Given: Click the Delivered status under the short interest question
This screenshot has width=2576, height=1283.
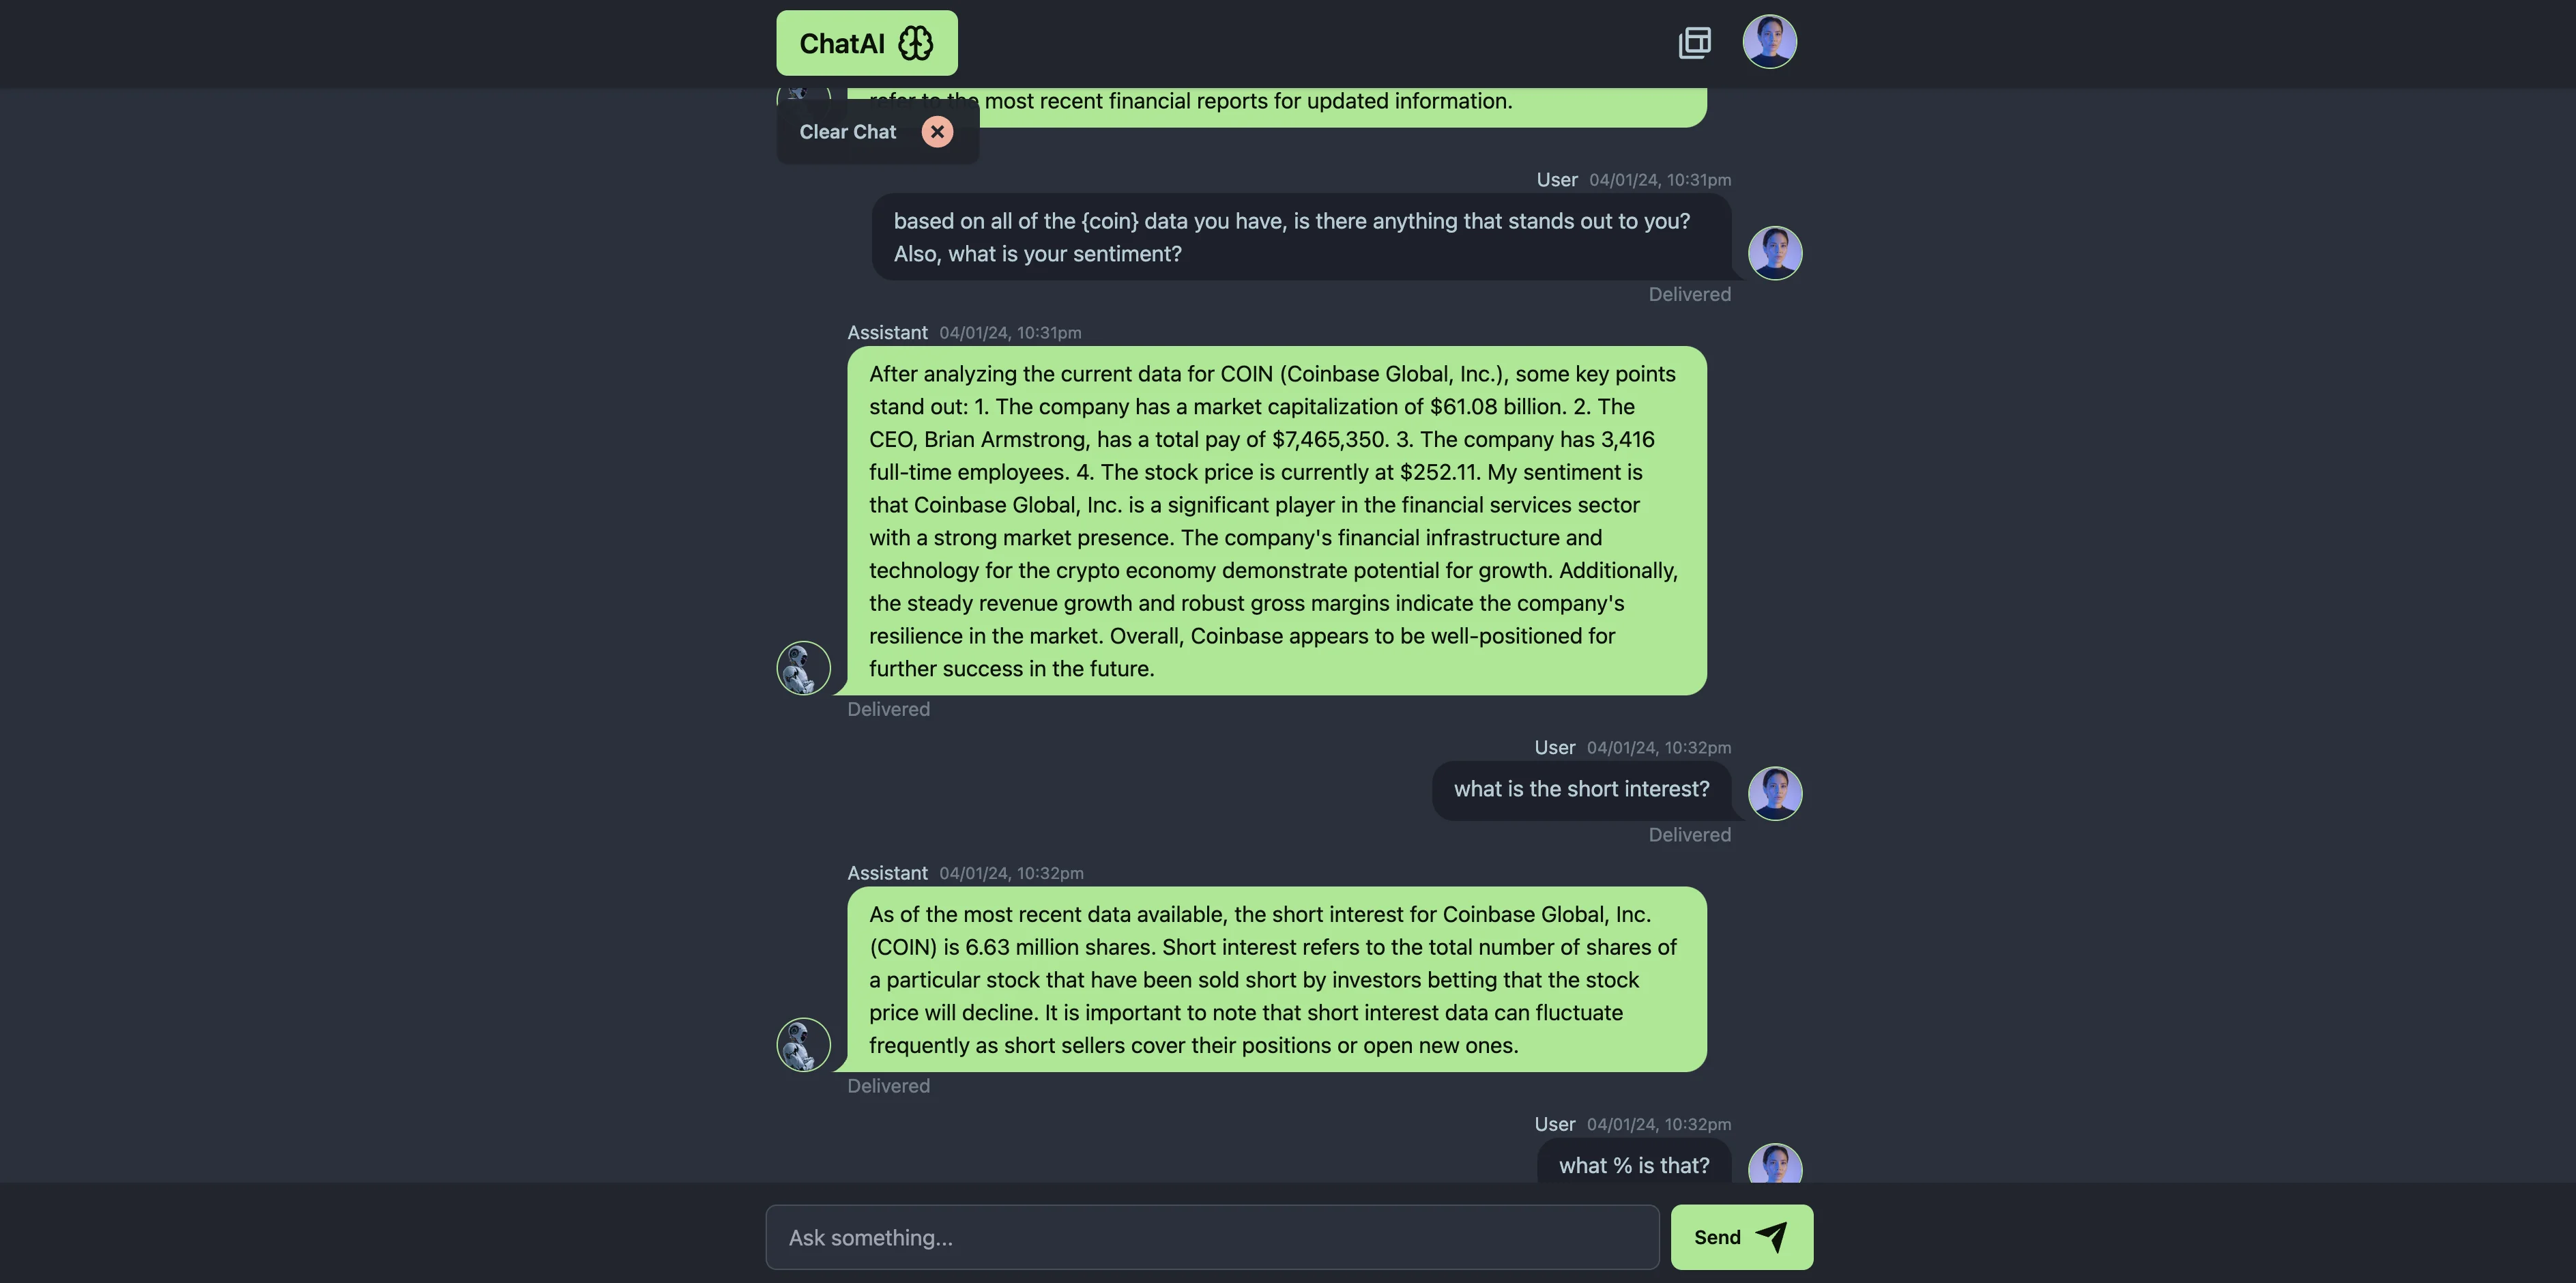Looking at the screenshot, I should pos(1689,835).
